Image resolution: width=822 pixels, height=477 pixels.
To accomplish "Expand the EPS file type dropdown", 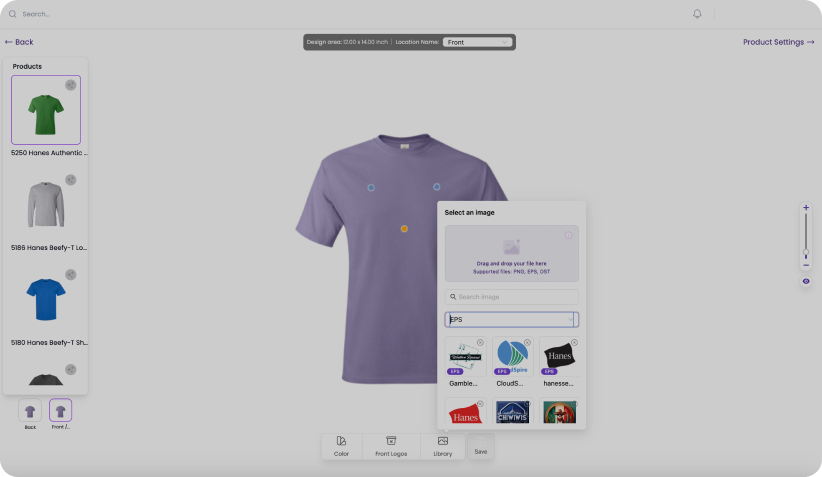I will pyautogui.click(x=572, y=320).
